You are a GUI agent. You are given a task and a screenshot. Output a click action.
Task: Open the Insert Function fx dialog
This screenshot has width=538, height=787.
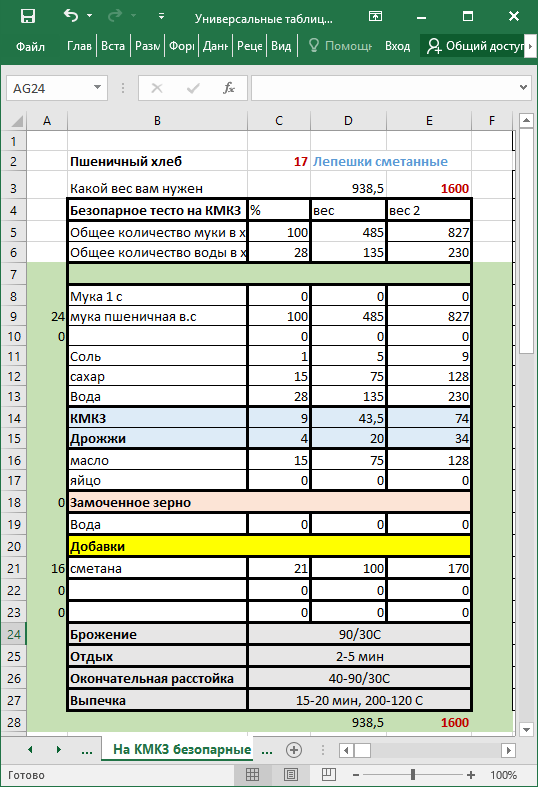point(229,88)
